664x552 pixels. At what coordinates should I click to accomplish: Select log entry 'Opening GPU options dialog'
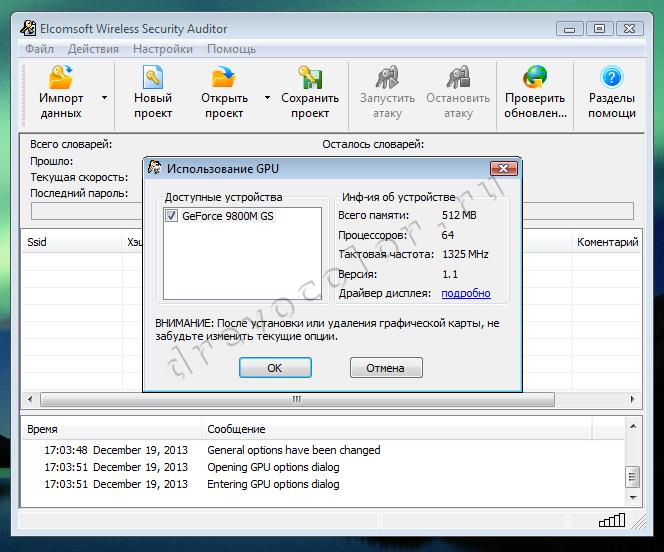click(273, 467)
